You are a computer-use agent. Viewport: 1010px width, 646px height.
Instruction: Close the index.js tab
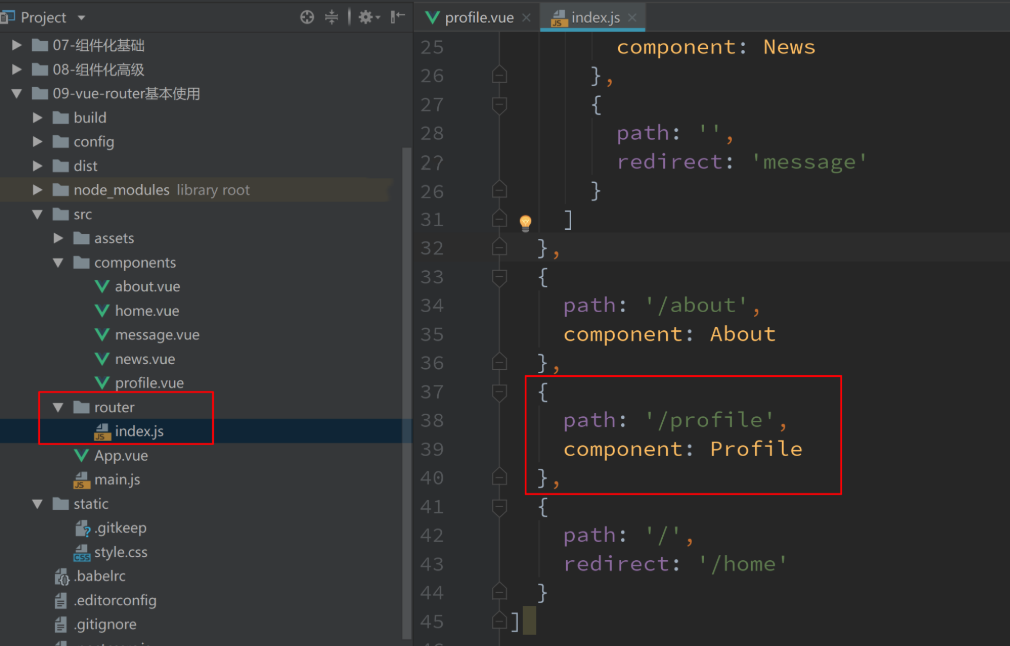point(633,17)
